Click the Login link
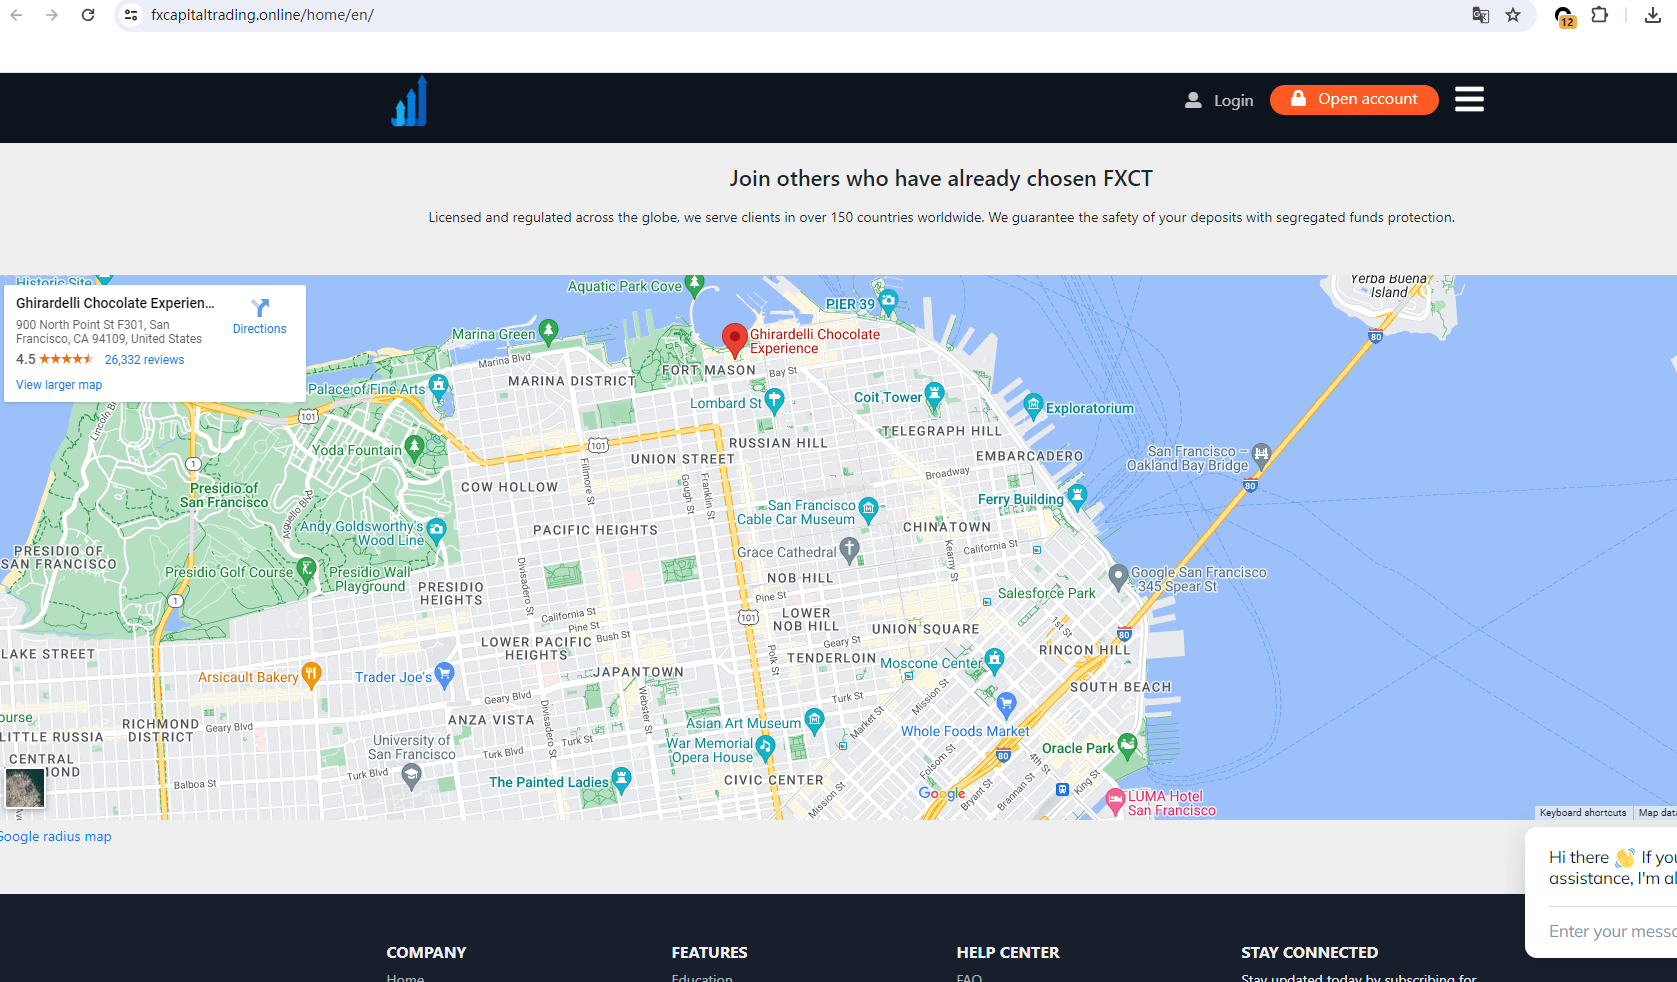The height and width of the screenshot is (982, 1677). point(1219,100)
